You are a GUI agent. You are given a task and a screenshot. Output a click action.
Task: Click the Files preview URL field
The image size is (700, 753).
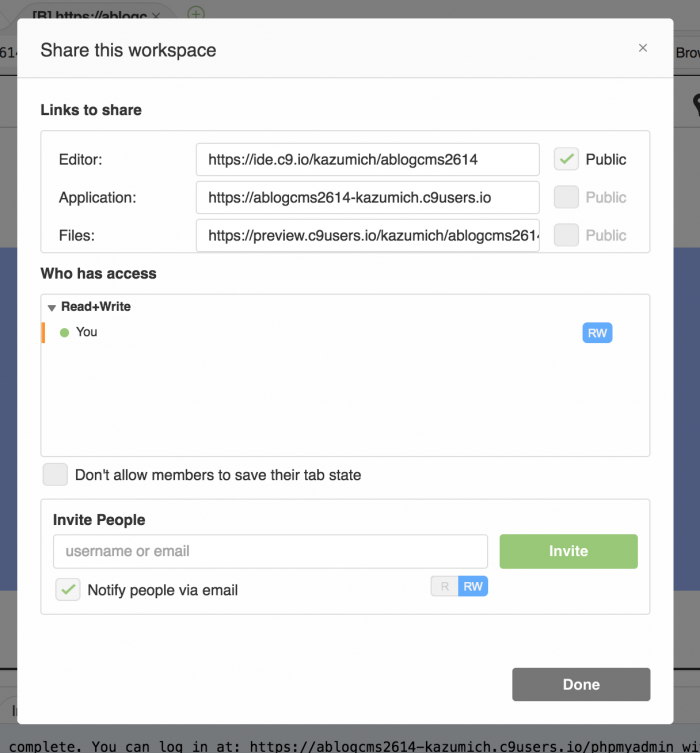(x=368, y=235)
